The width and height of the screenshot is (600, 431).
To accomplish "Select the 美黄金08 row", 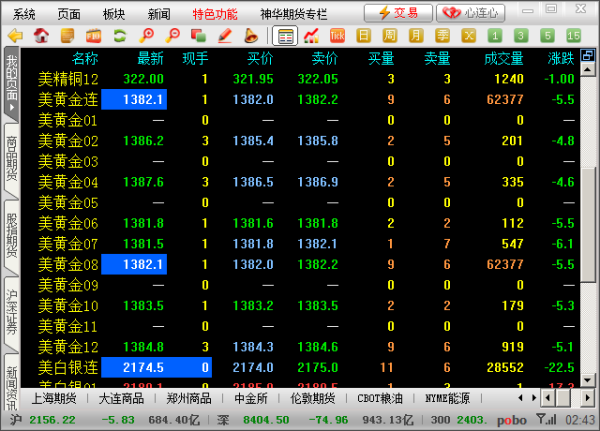I will coord(300,264).
